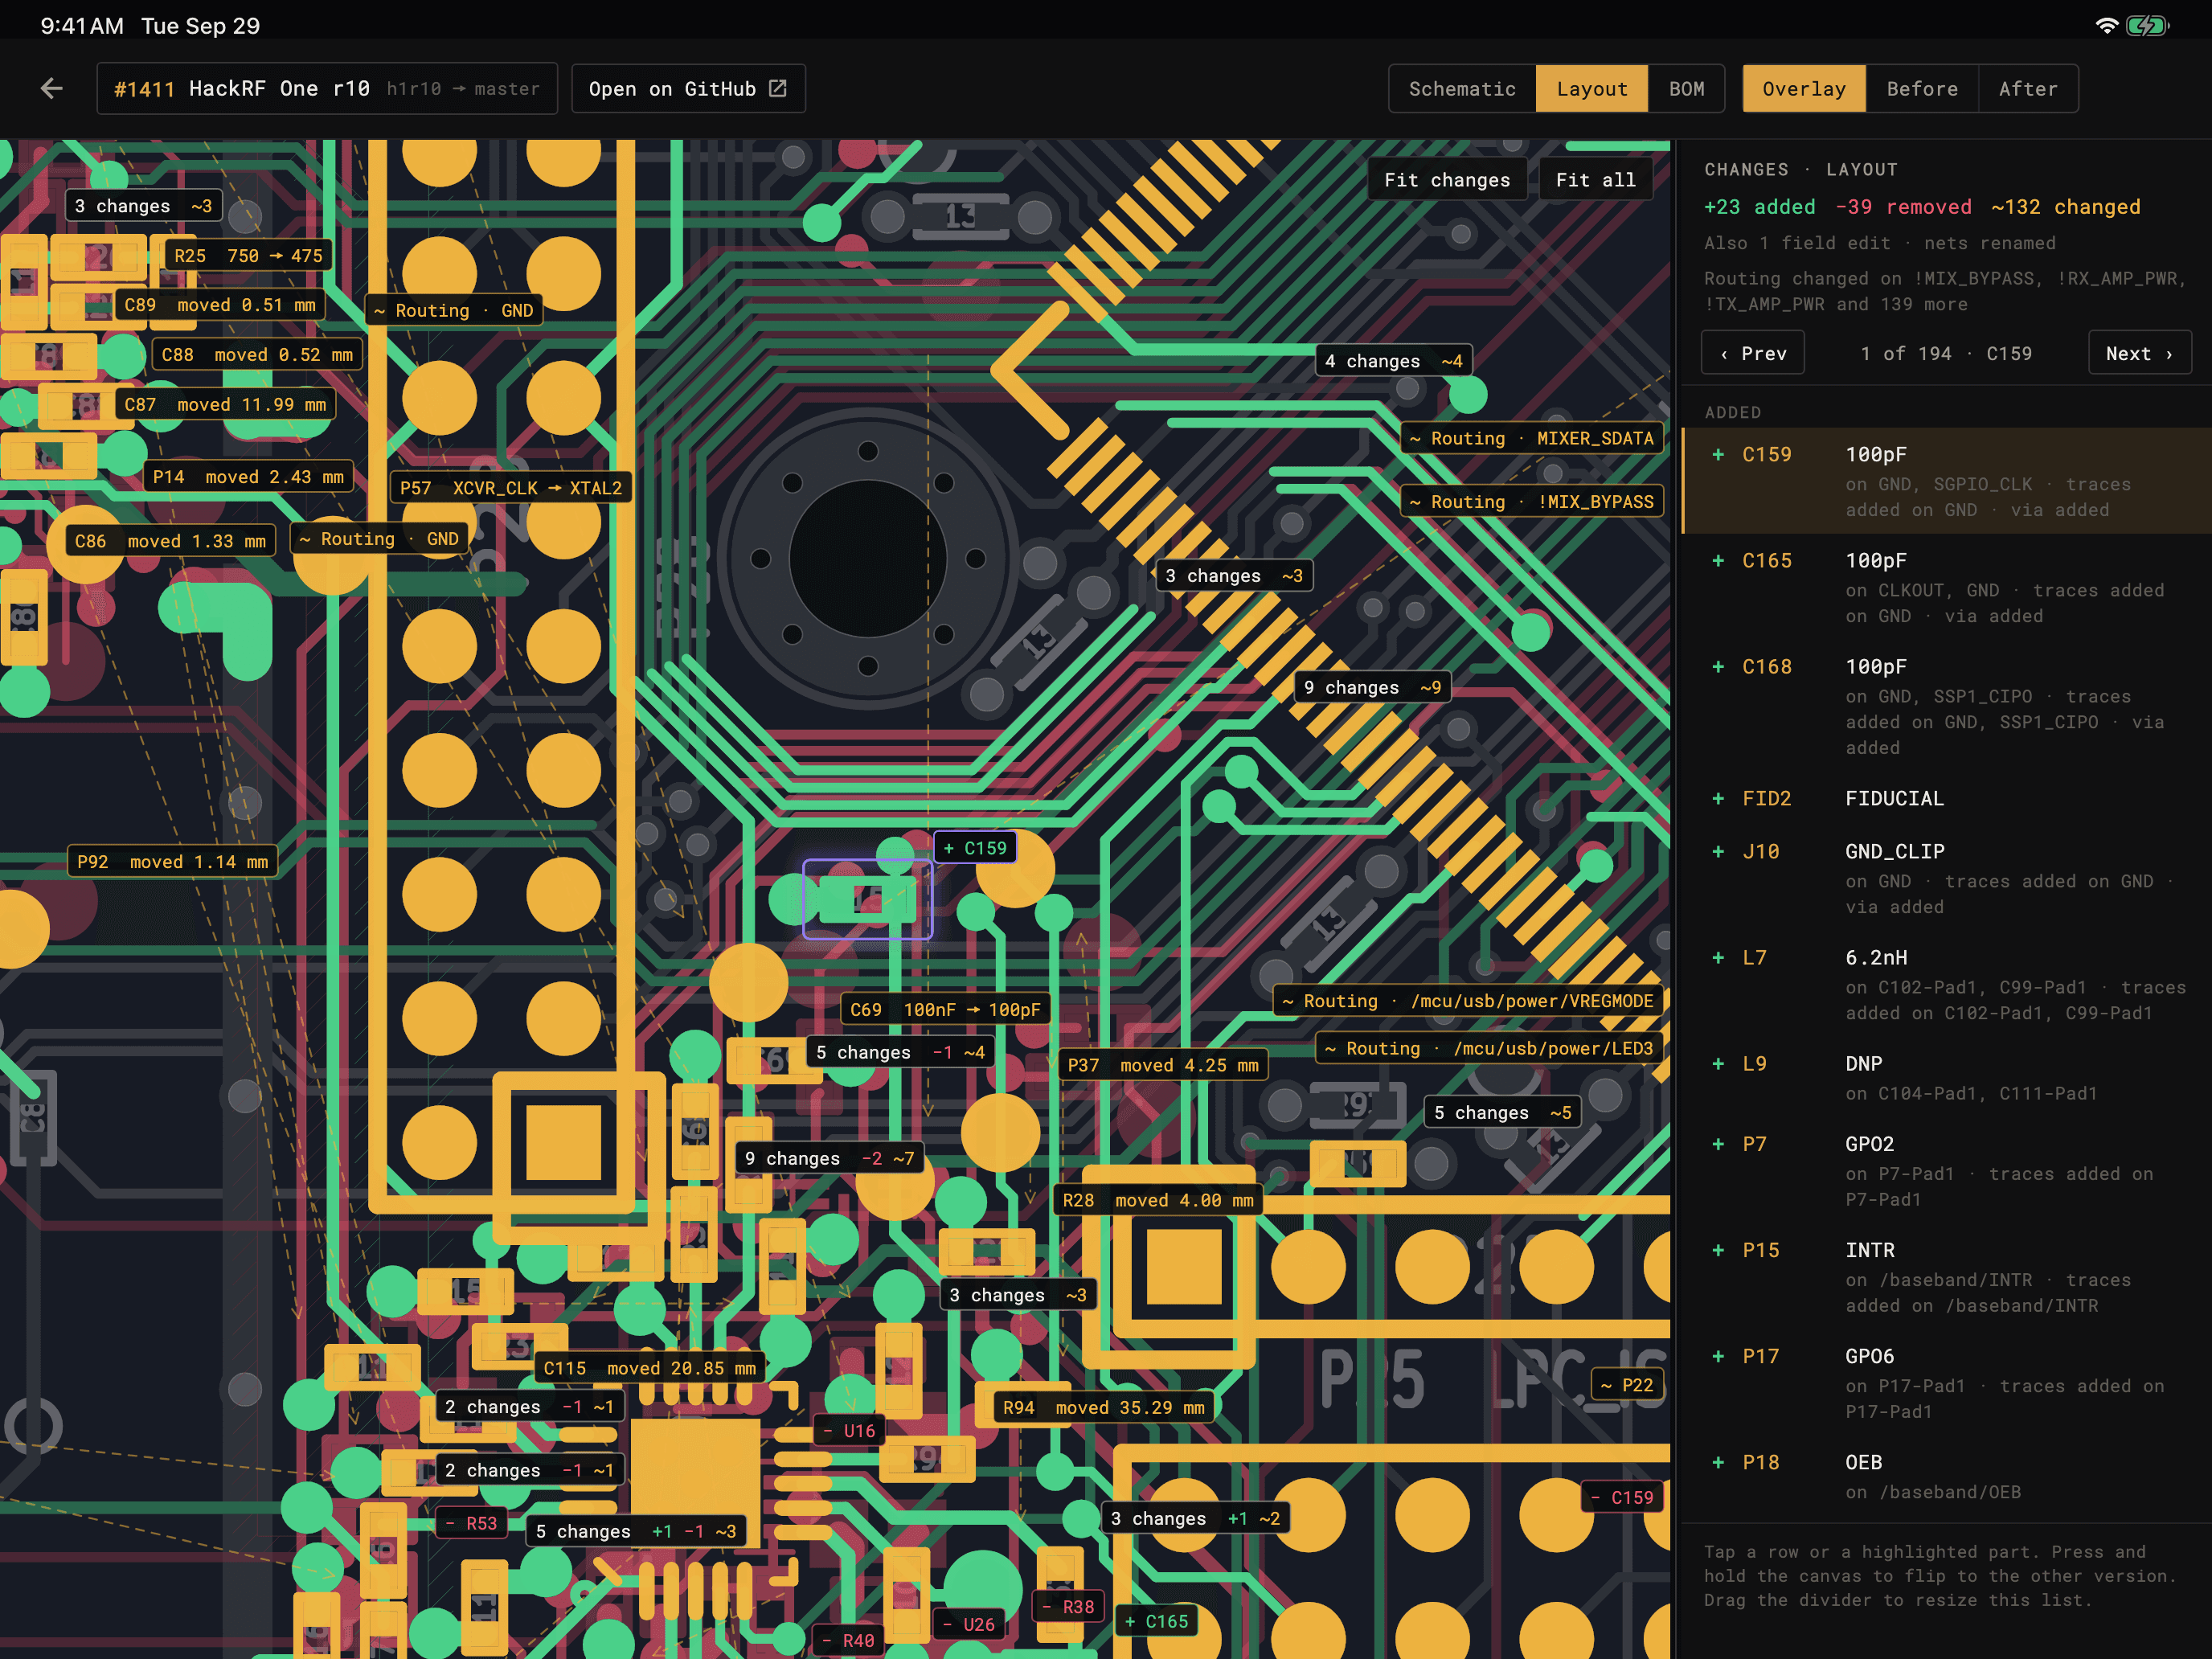Switch to the BOM tab
Image resolution: width=2212 pixels, height=1659 pixels.
(x=1686, y=89)
